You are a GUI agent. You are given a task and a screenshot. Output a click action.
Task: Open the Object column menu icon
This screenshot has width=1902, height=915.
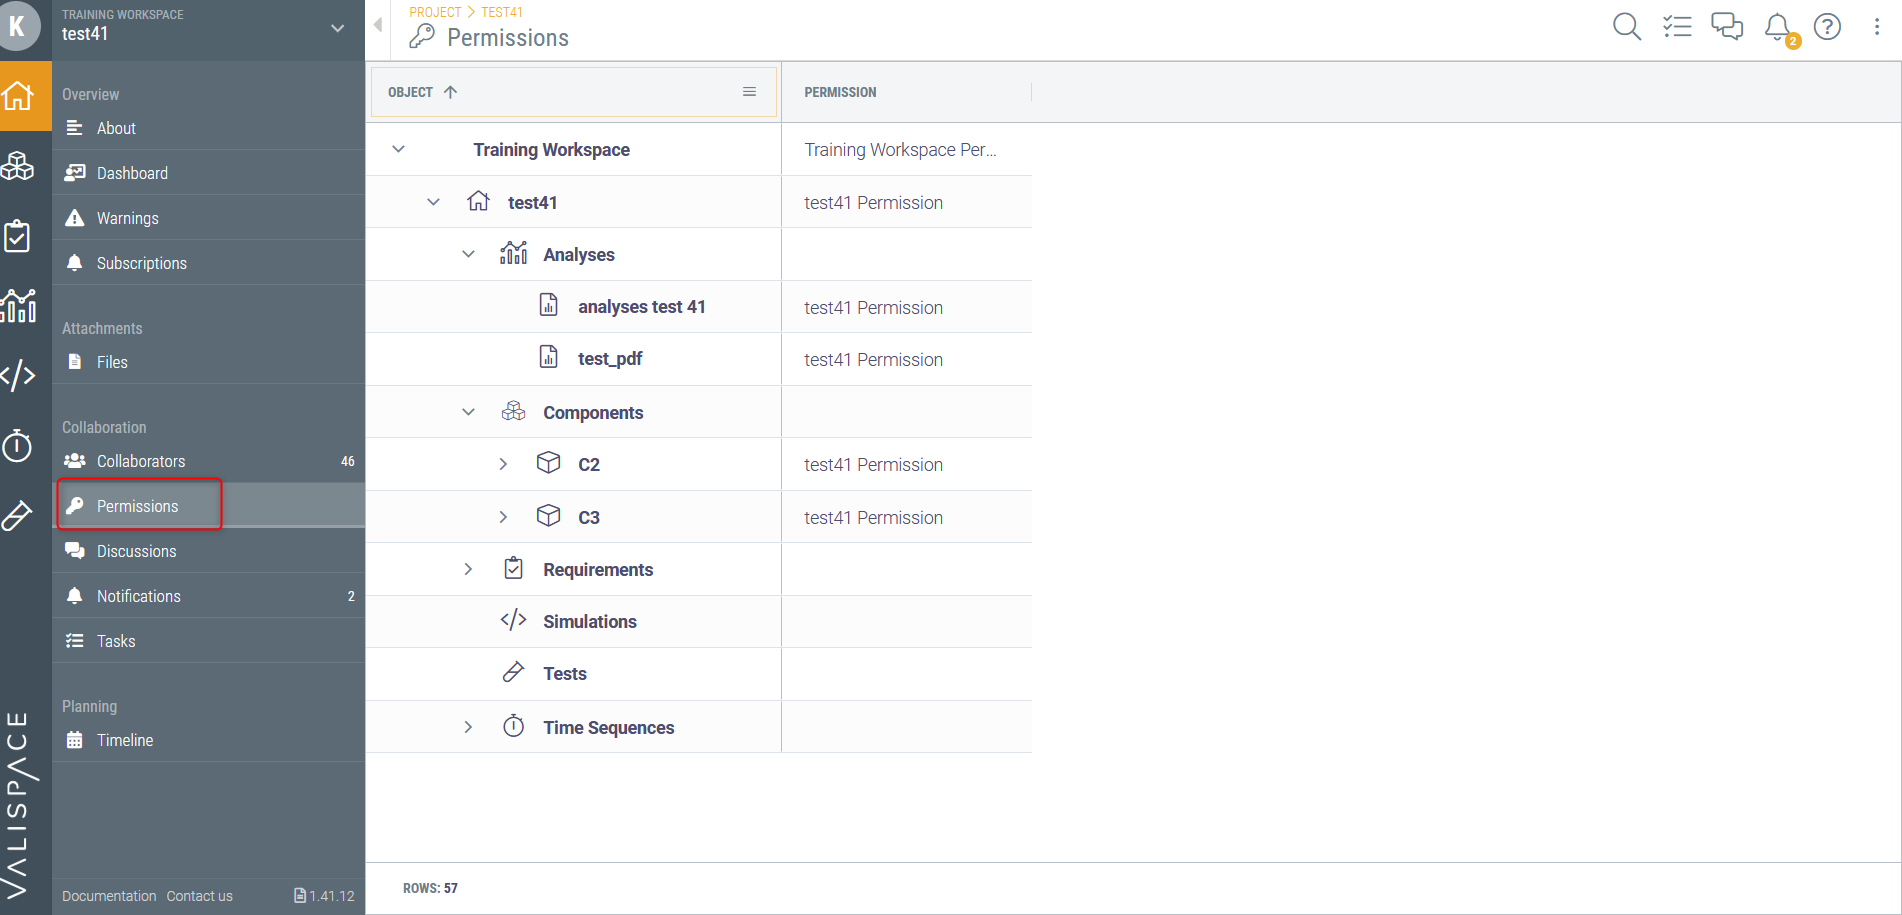749,92
